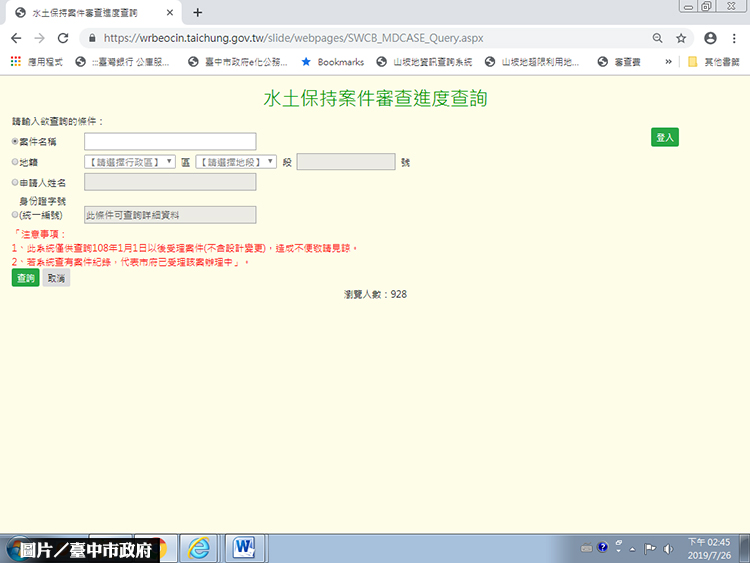Image resolution: width=750 pixels, height=563 pixels.
Task: Bookmark this page with the star icon
Action: [681, 38]
